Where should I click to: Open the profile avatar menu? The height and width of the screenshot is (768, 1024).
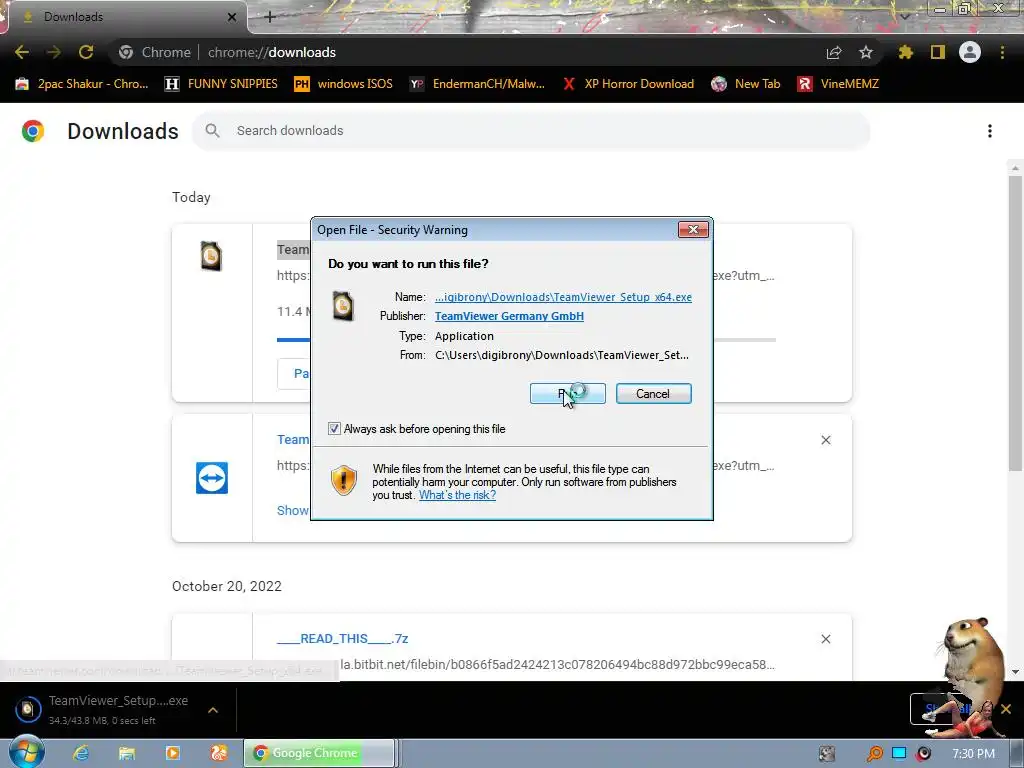pyautogui.click(x=970, y=52)
